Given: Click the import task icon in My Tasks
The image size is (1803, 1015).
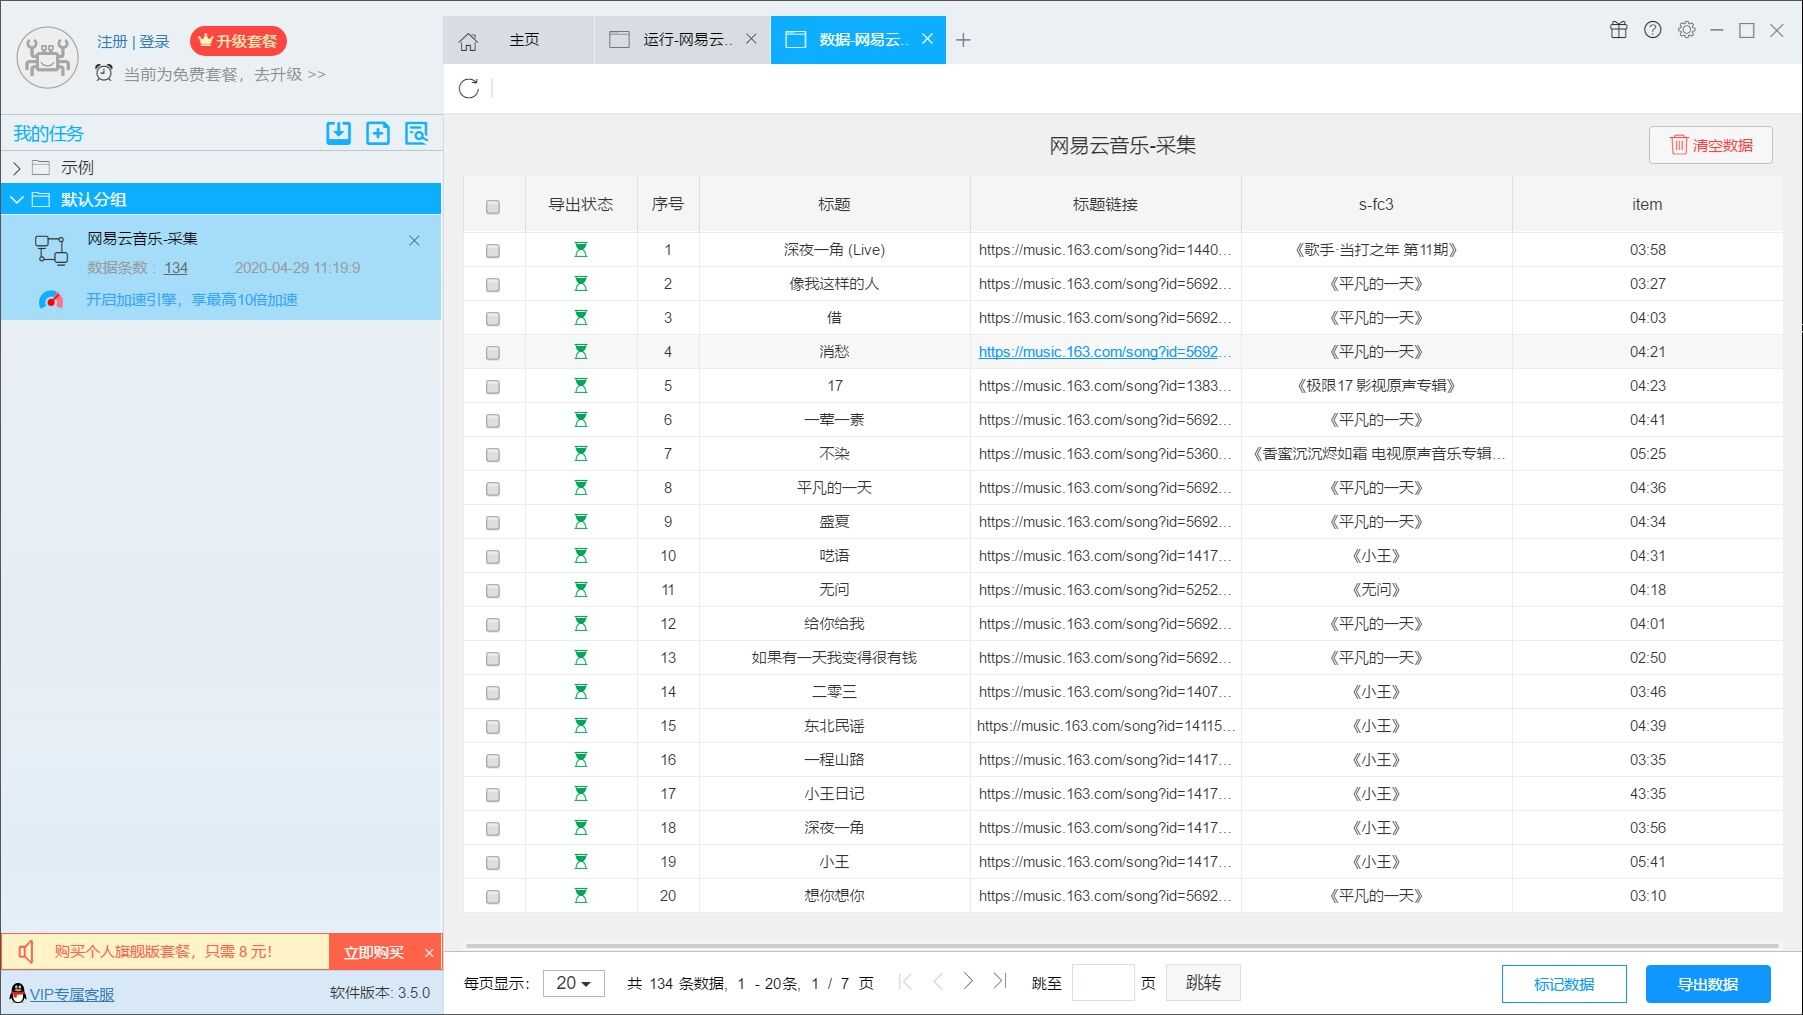Looking at the screenshot, I should (339, 133).
